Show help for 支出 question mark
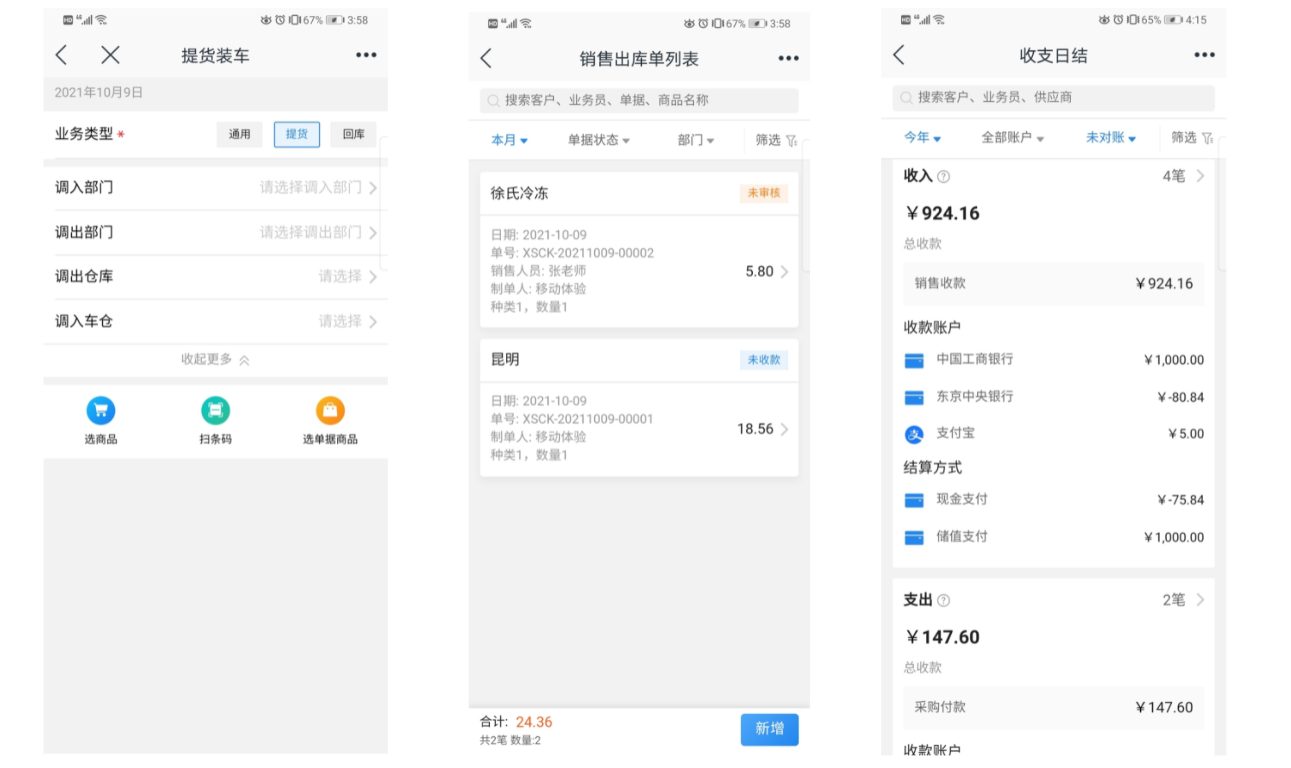 943,601
